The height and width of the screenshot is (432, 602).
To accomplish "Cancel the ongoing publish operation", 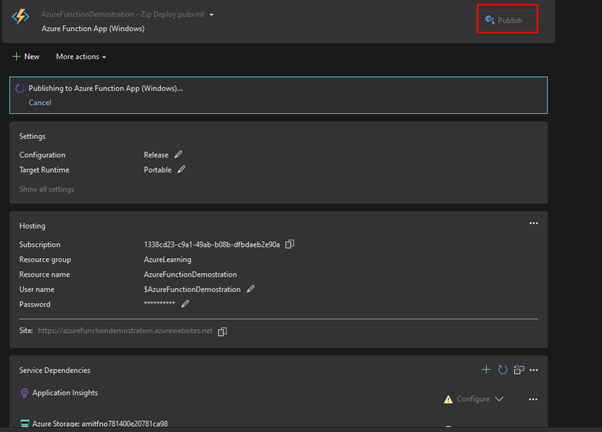I will (40, 103).
